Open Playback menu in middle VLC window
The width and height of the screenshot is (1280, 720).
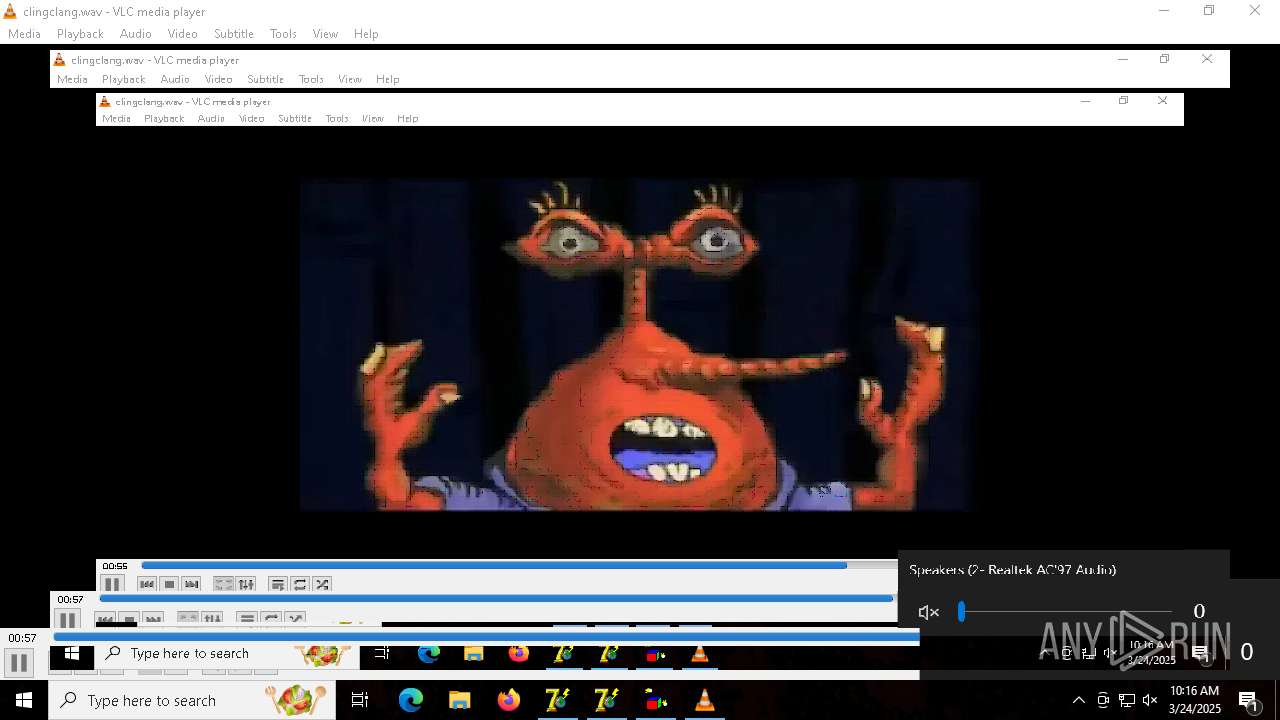[x=124, y=79]
